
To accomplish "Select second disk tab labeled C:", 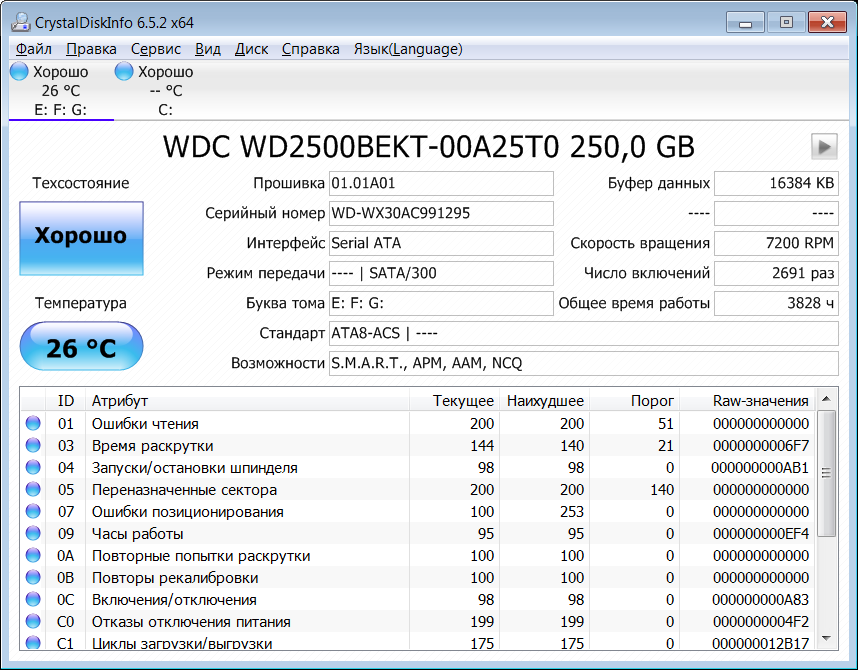I will [165, 90].
